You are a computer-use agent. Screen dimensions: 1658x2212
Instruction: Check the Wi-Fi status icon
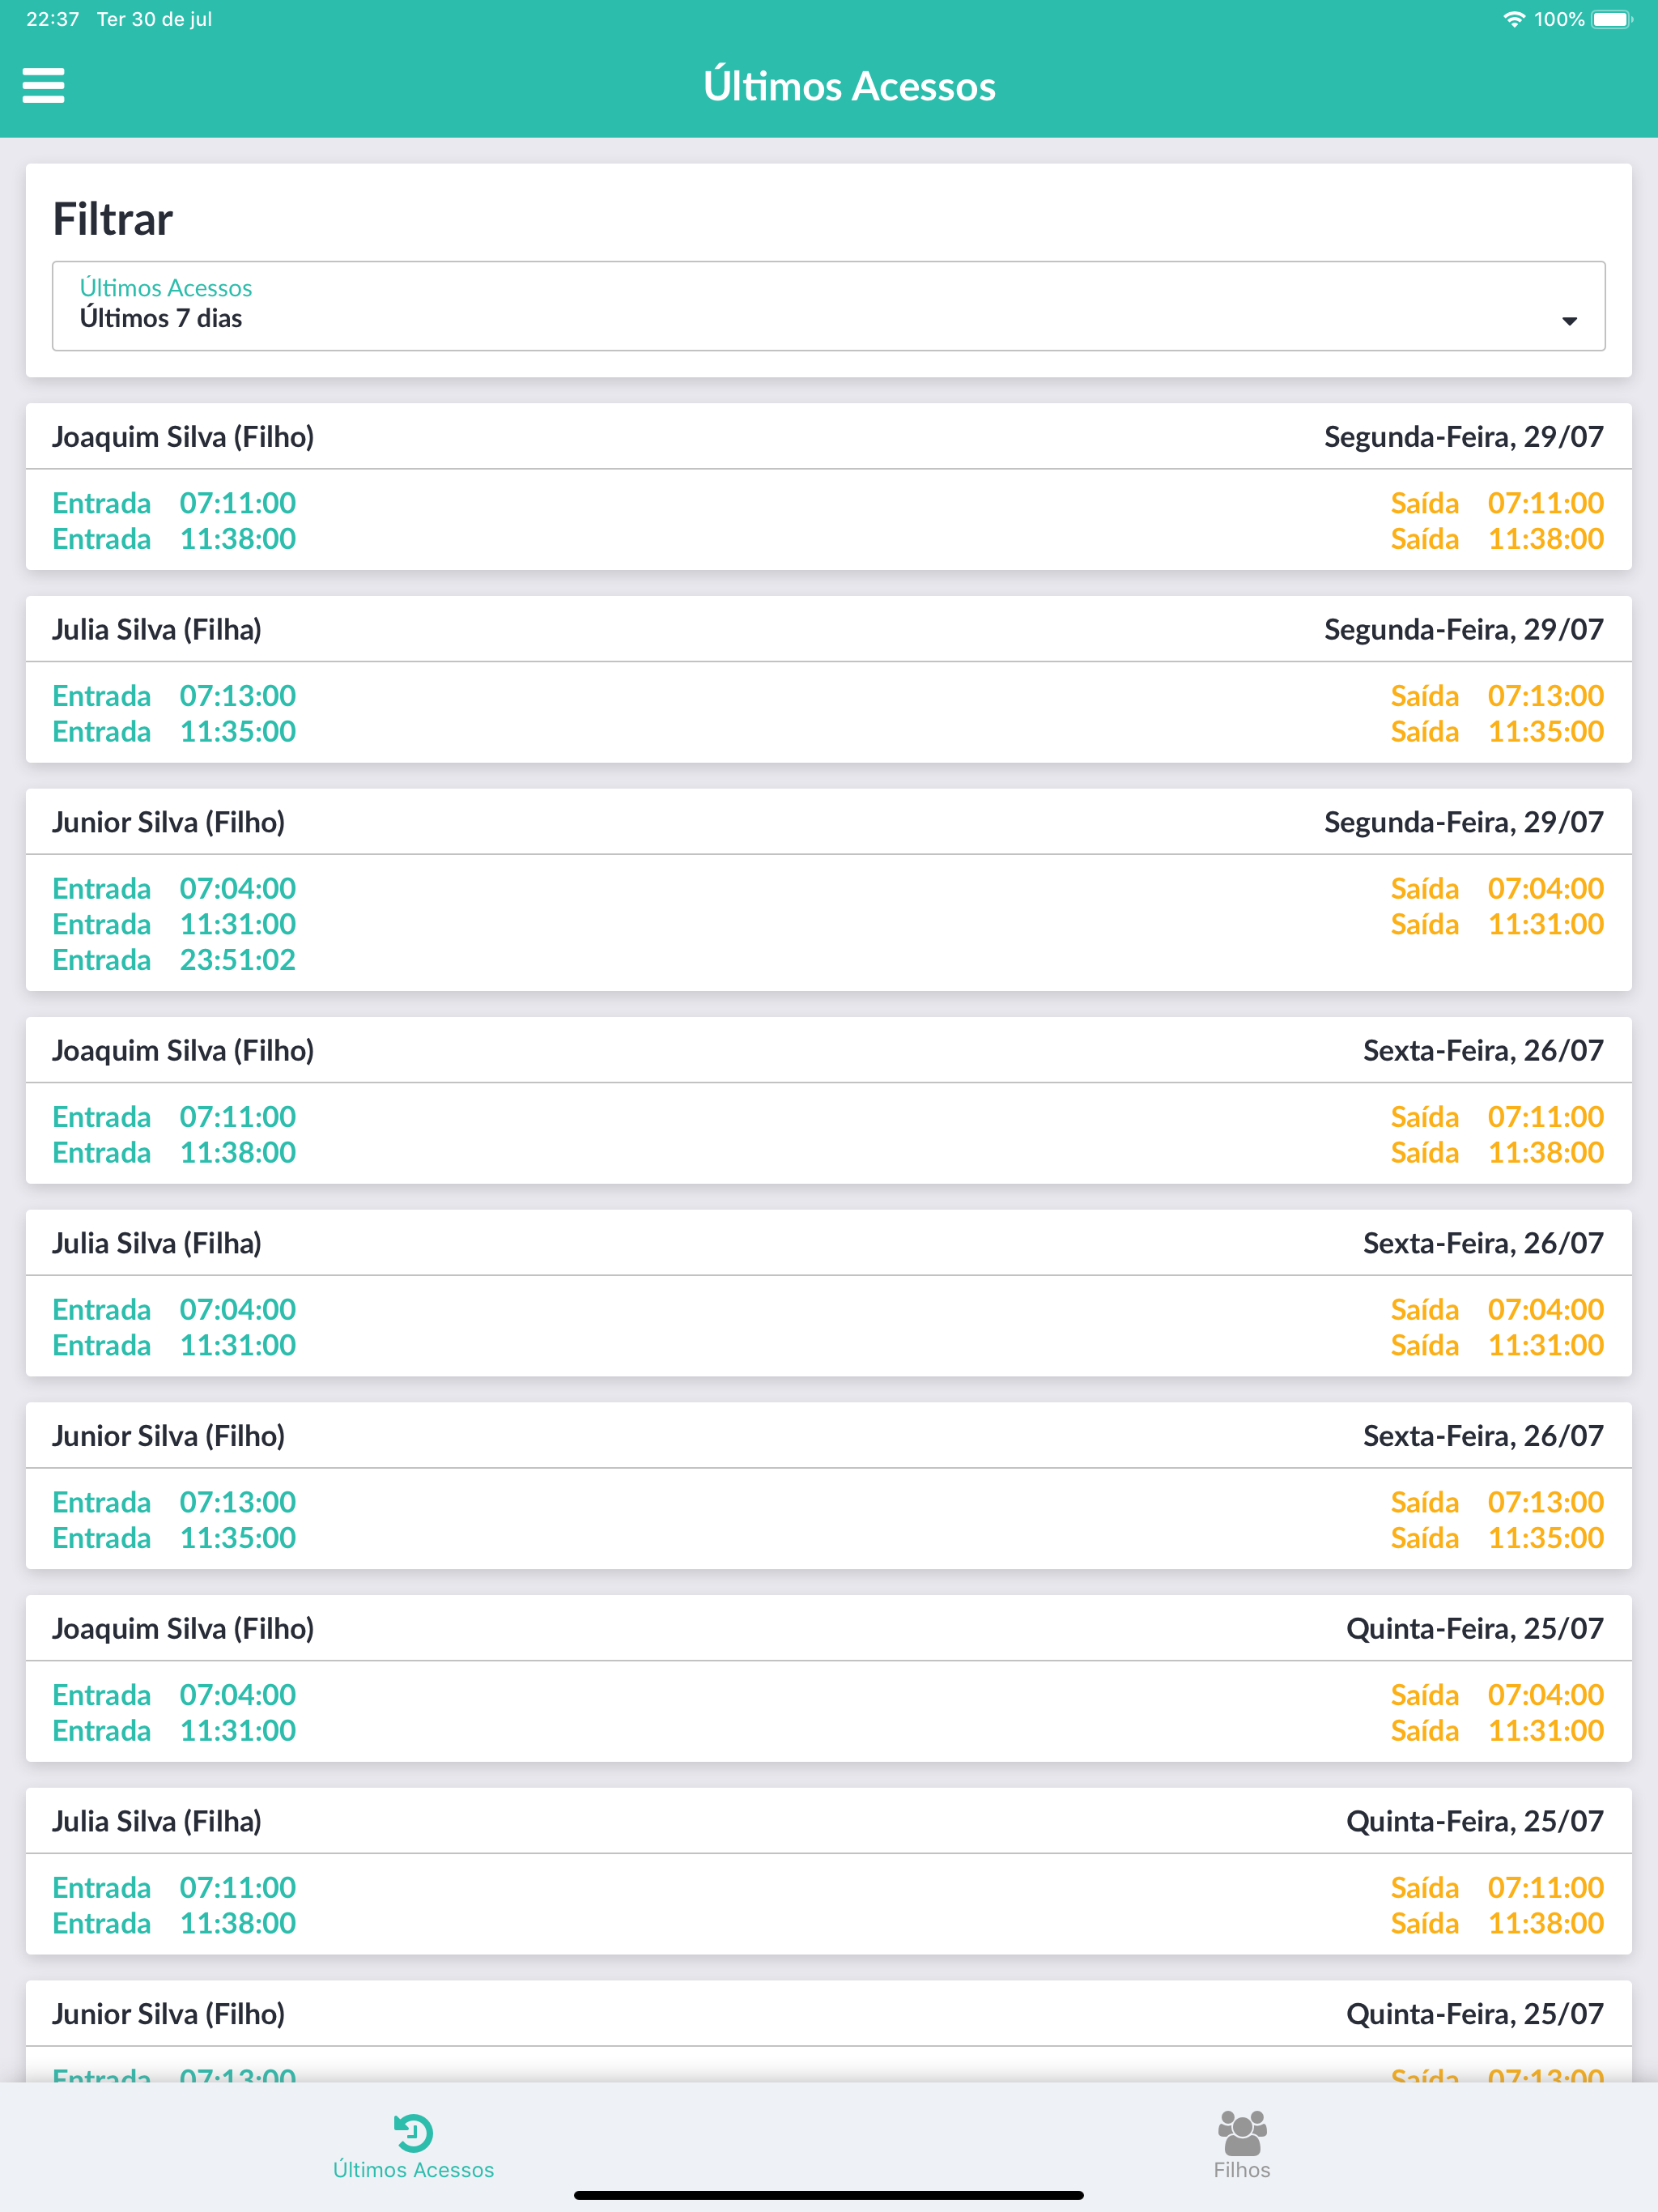(x=1514, y=19)
